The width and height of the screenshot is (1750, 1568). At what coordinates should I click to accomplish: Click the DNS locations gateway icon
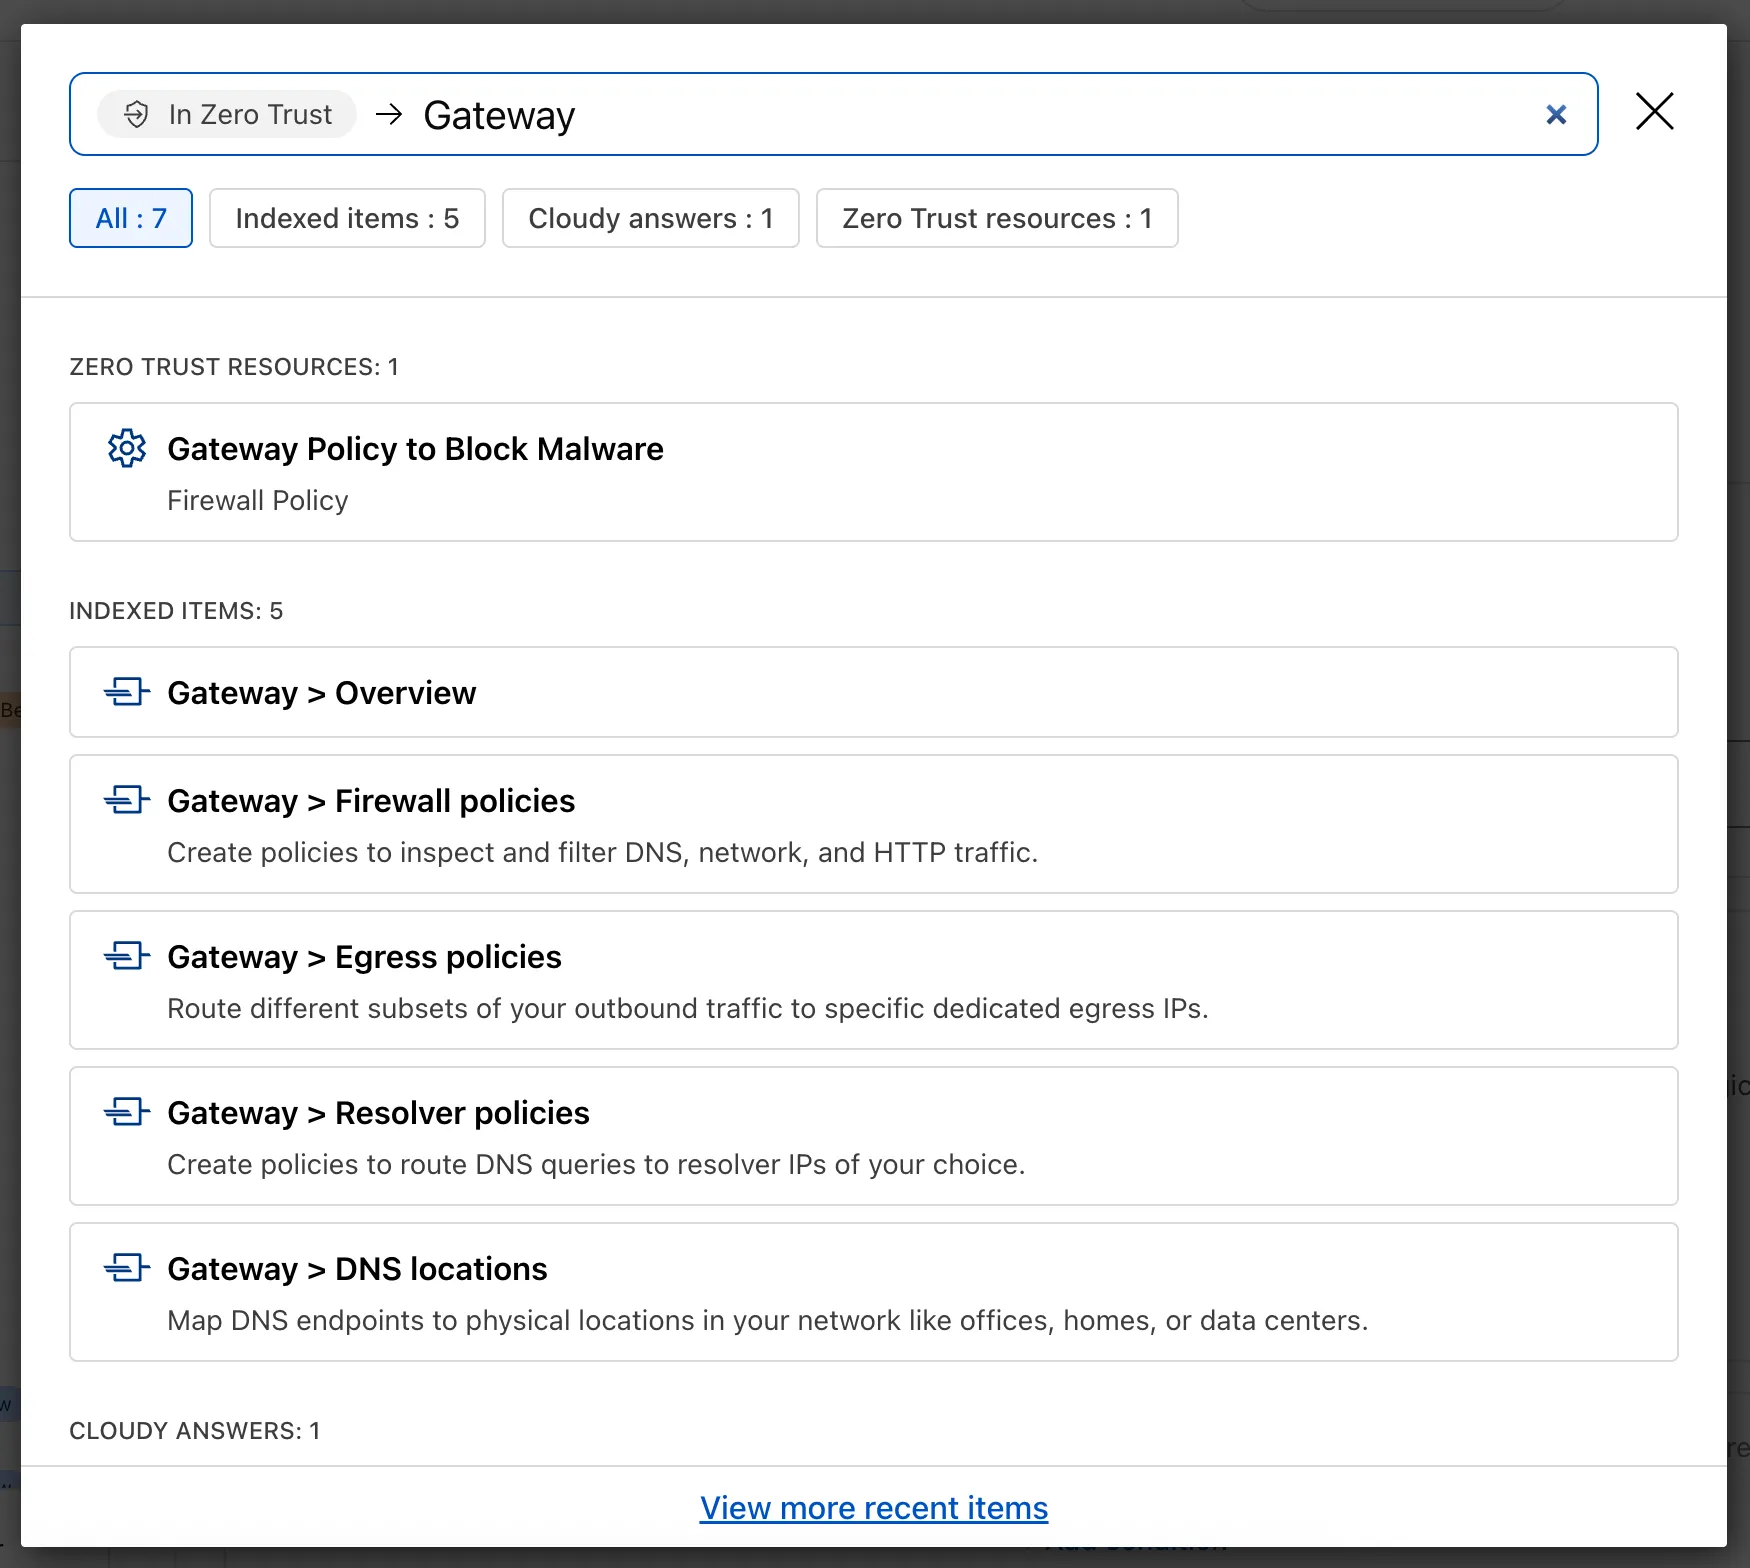click(x=127, y=1268)
